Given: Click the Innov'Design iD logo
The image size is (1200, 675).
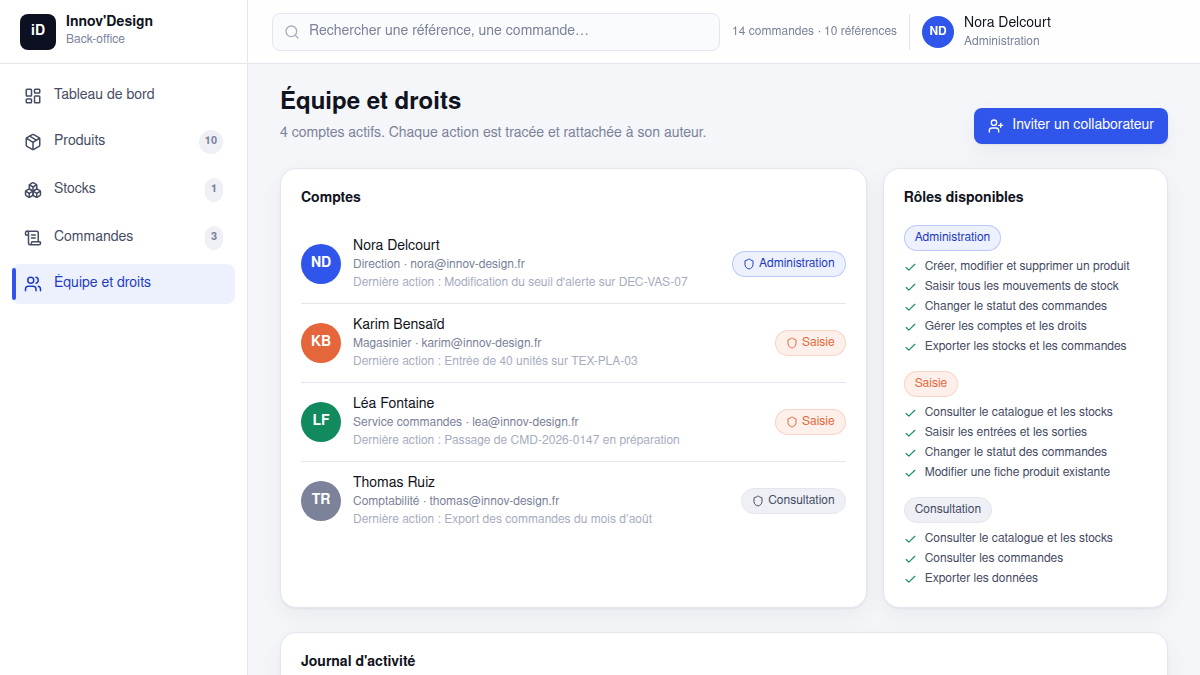Looking at the screenshot, I should [38, 31].
